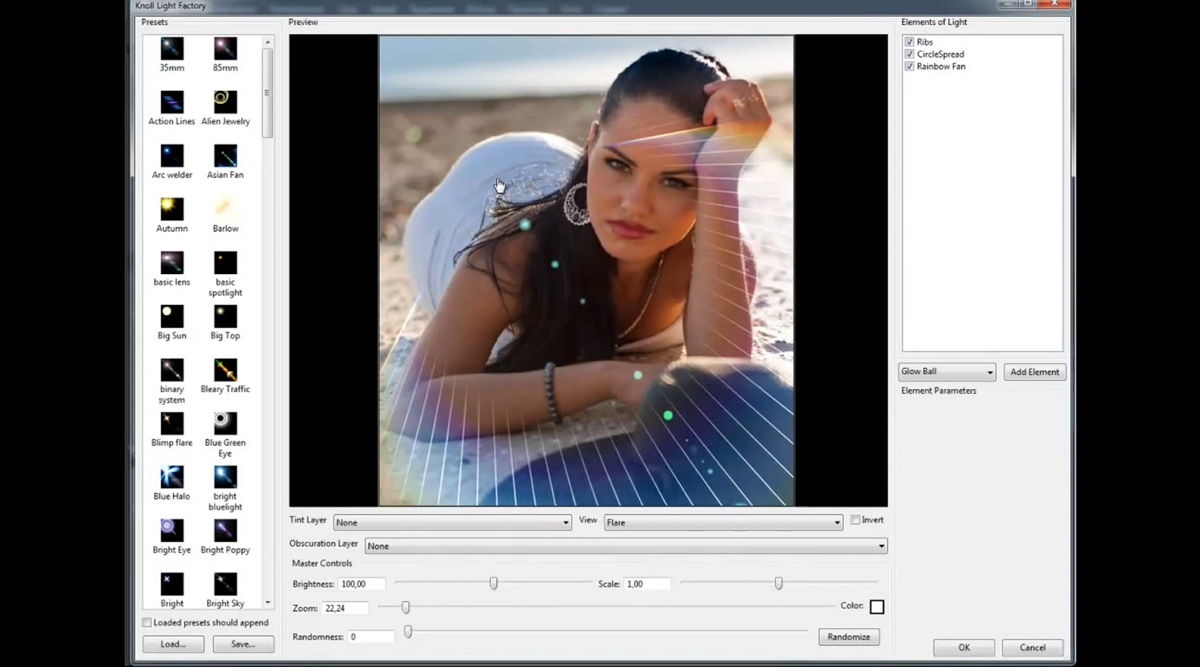Choose the Alien Jewelry preset

coord(225,102)
